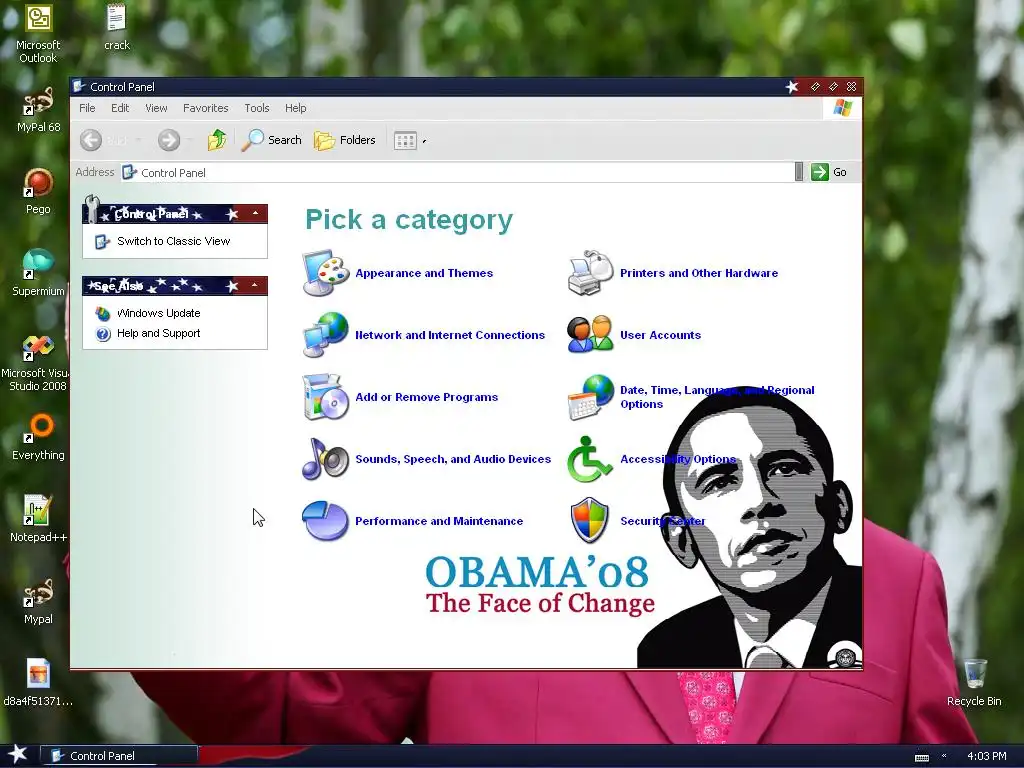
Task: Open the File menu
Action: click(87, 108)
